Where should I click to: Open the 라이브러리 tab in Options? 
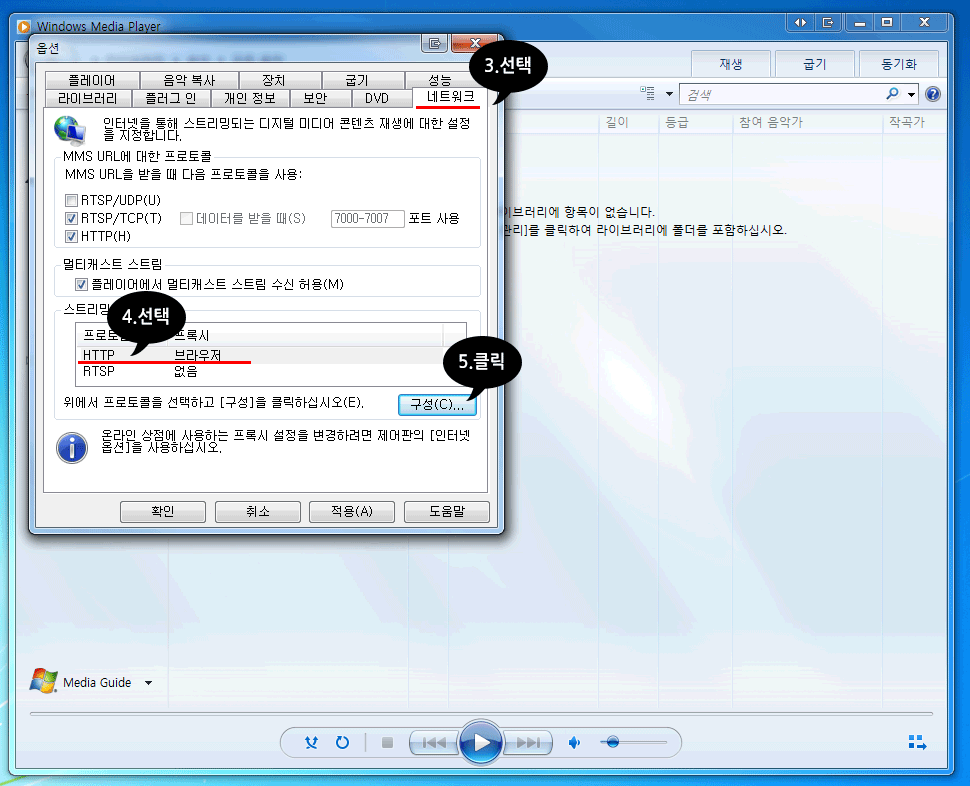(x=88, y=98)
